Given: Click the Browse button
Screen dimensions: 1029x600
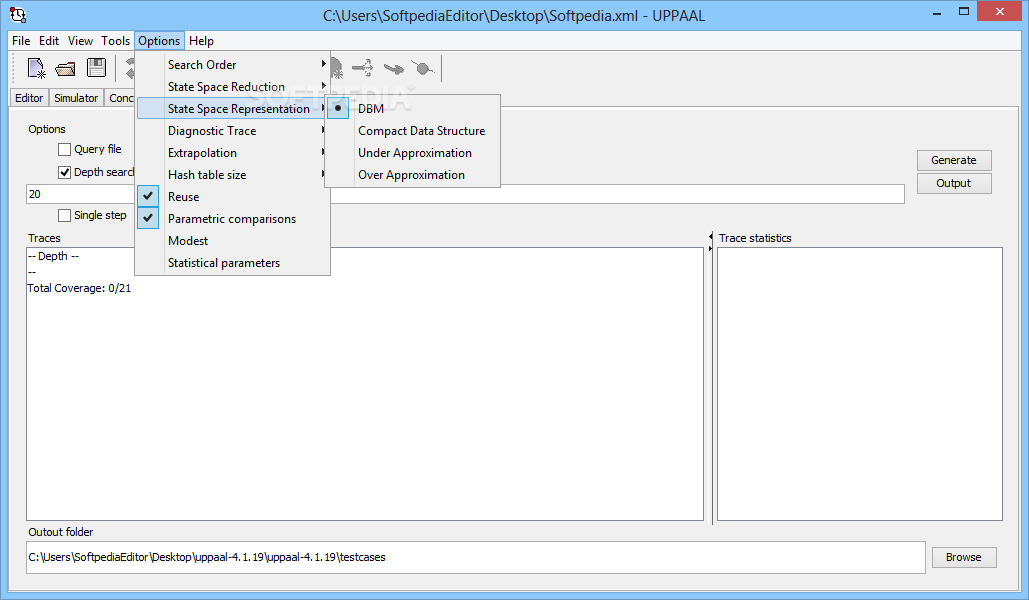Looking at the screenshot, I should click(x=963, y=557).
